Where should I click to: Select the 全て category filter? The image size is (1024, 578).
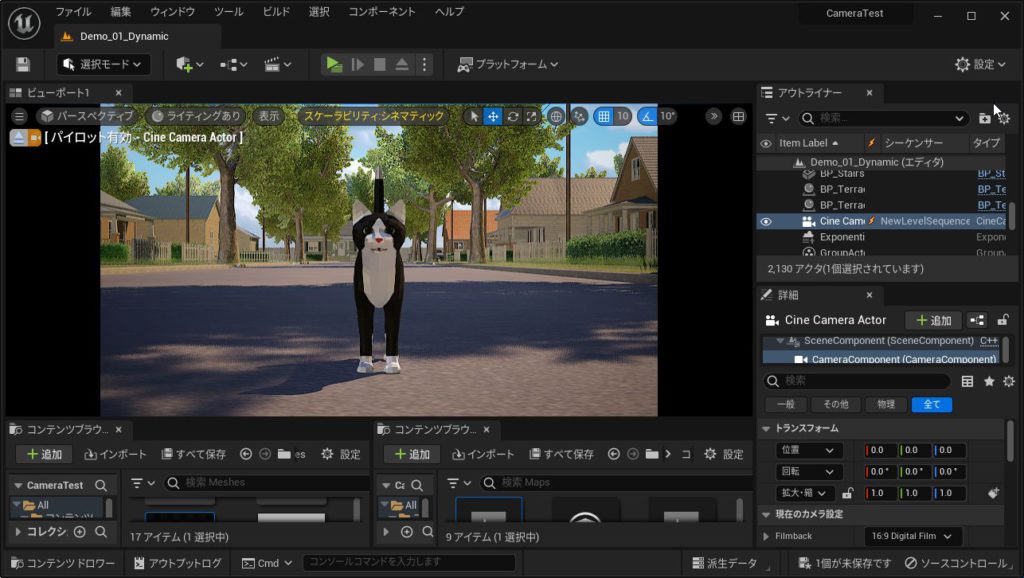(932, 404)
